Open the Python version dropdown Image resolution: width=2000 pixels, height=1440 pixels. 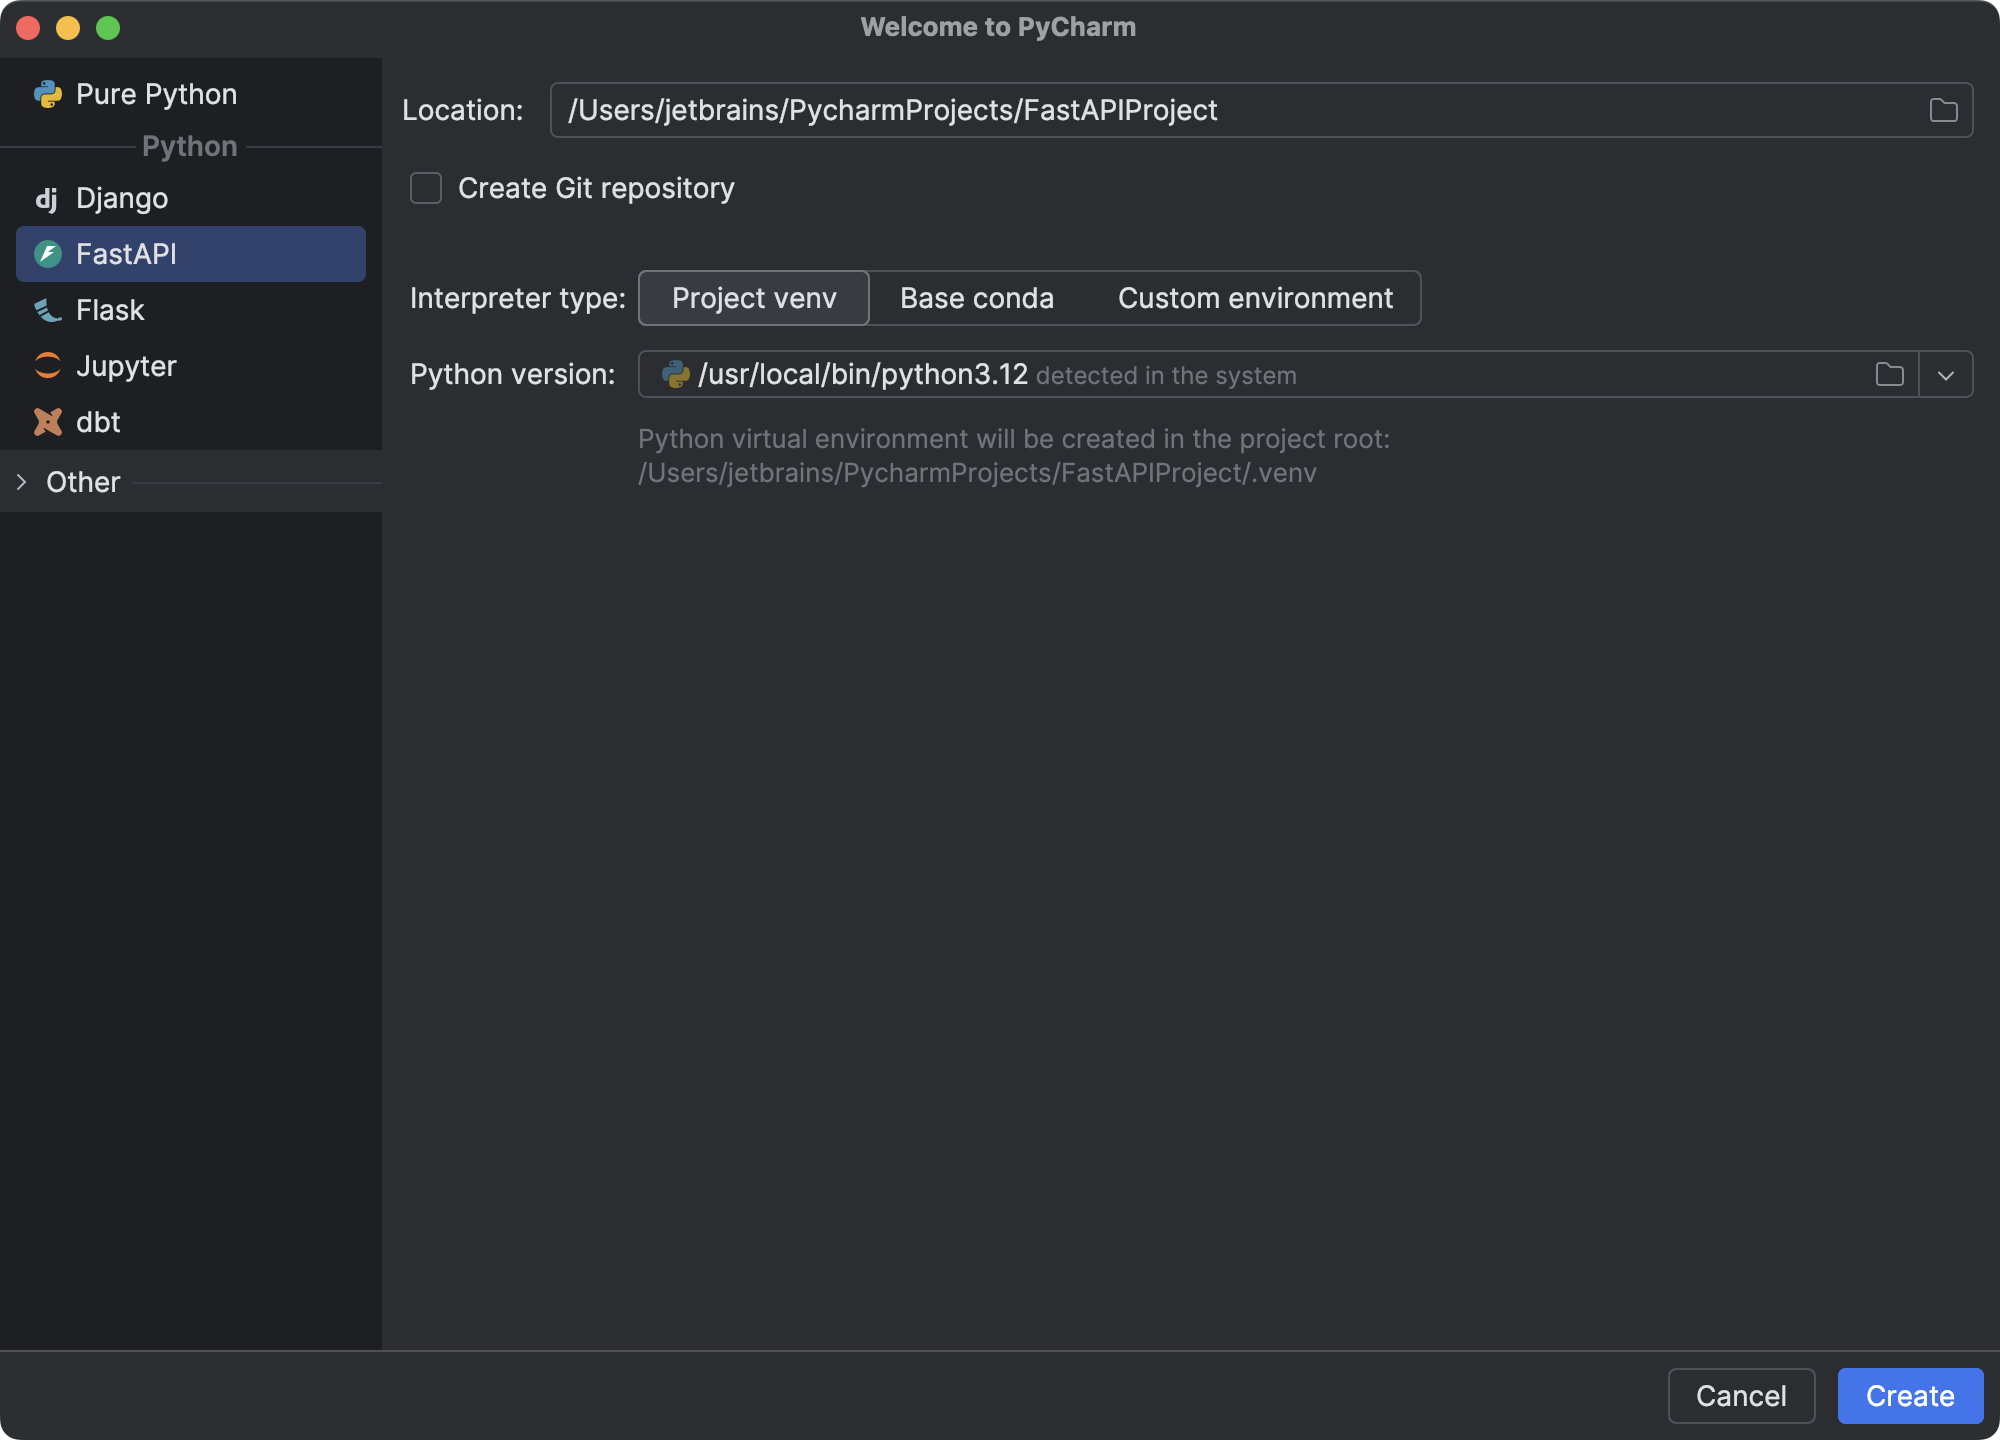(1946, 374)
